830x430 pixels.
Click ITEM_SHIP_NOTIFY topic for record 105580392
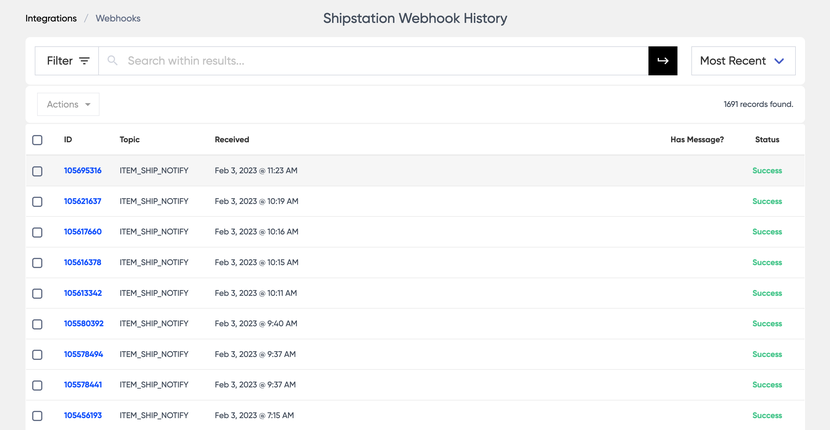tap(154, 324)
